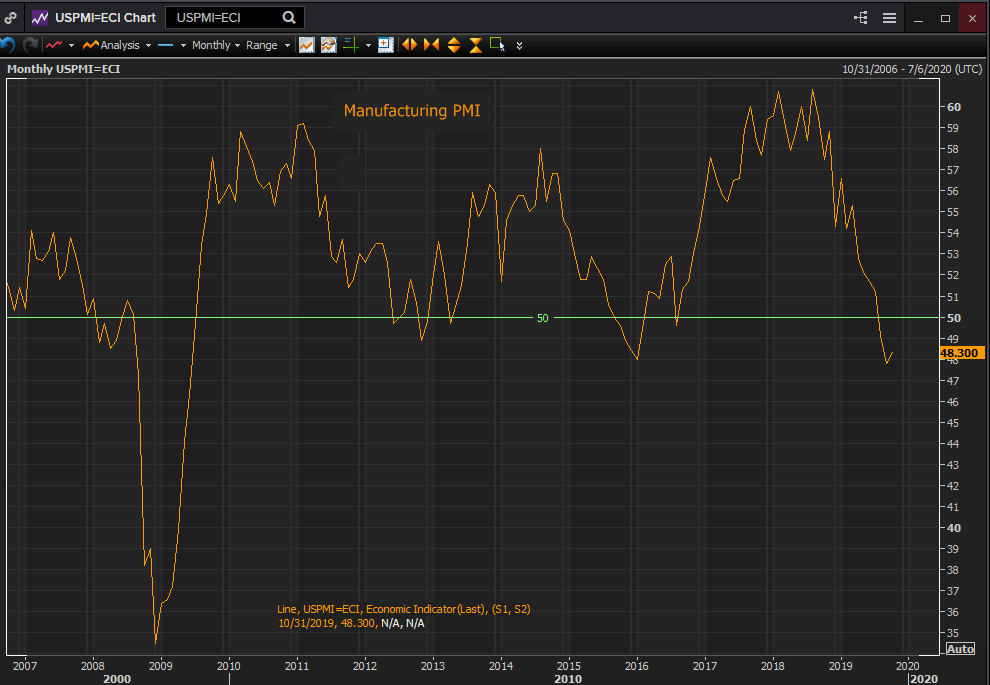Toggle the first chart display icon
Viewport: 990px width, 685px height.
tap(307, 45)
